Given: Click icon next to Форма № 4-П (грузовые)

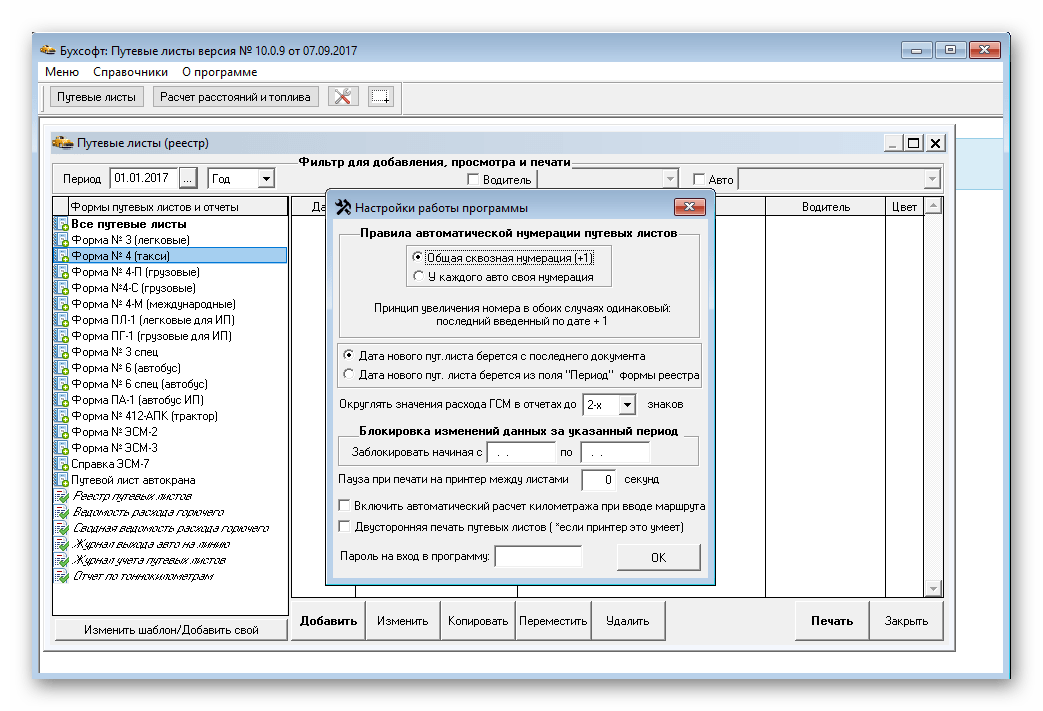Looking at the screenshot, I should (61, 272).
